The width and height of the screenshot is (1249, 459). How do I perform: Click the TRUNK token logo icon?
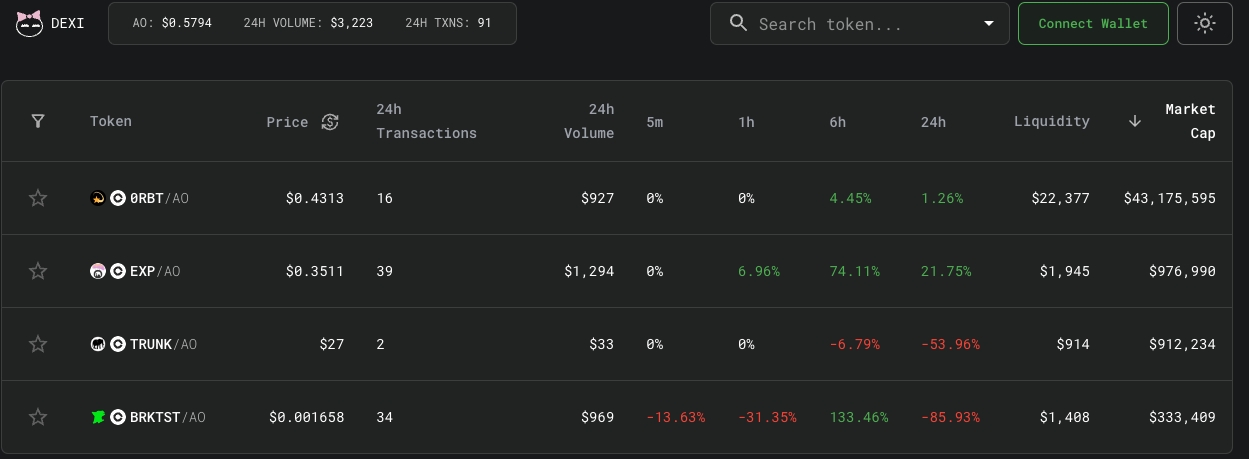coord(98,344)
